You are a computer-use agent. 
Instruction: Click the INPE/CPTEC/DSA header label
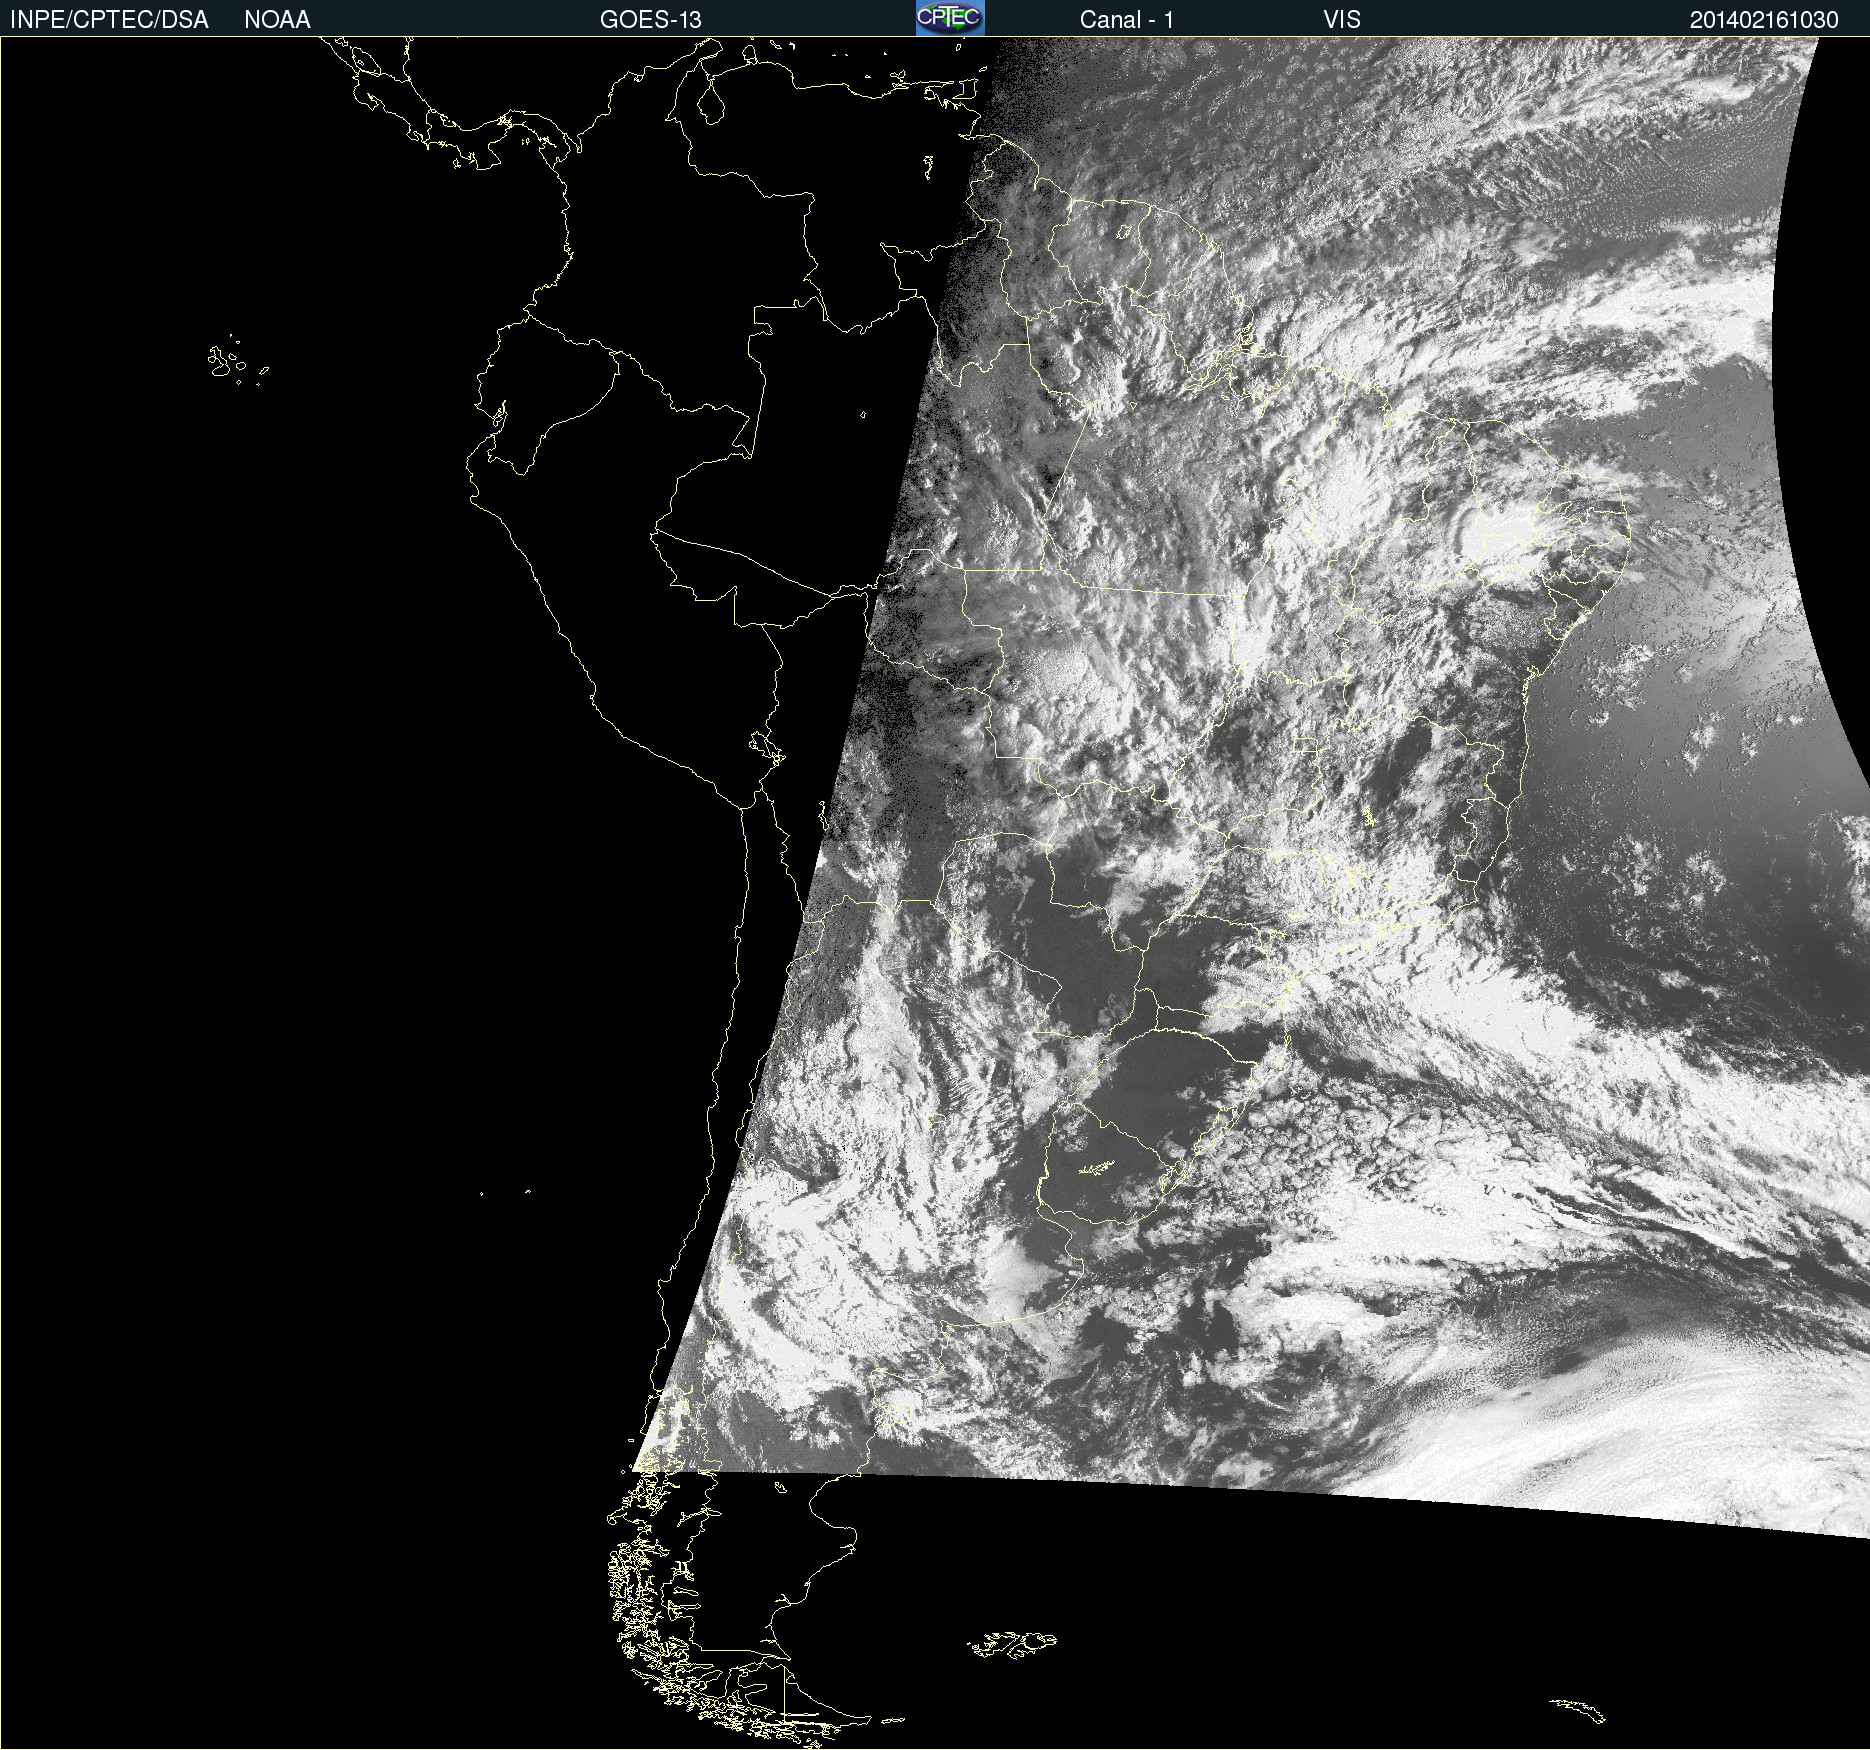coord(109,19)
